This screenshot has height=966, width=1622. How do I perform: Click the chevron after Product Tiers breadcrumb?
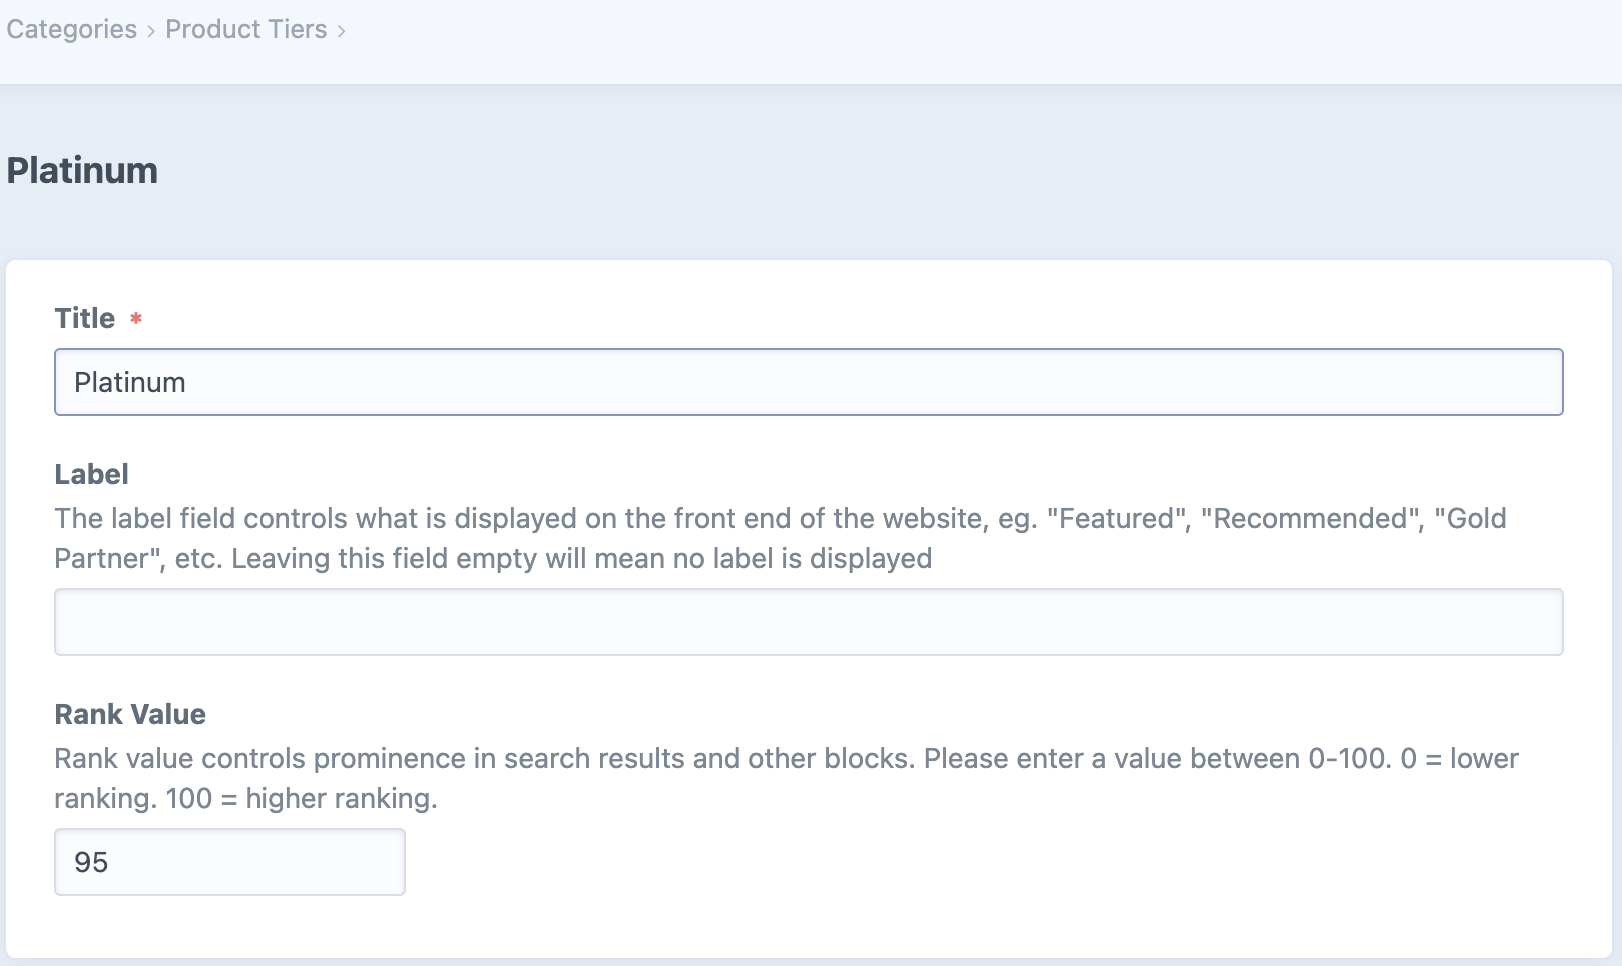(341, 31)
